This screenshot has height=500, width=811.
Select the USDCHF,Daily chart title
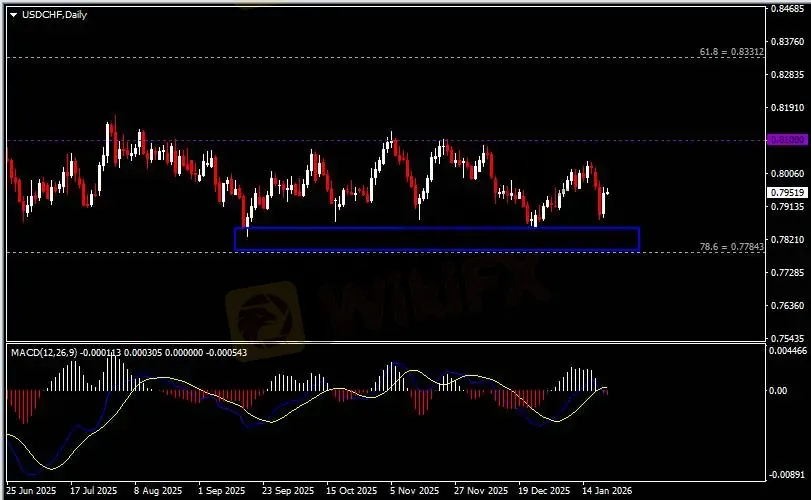point(54,14)
